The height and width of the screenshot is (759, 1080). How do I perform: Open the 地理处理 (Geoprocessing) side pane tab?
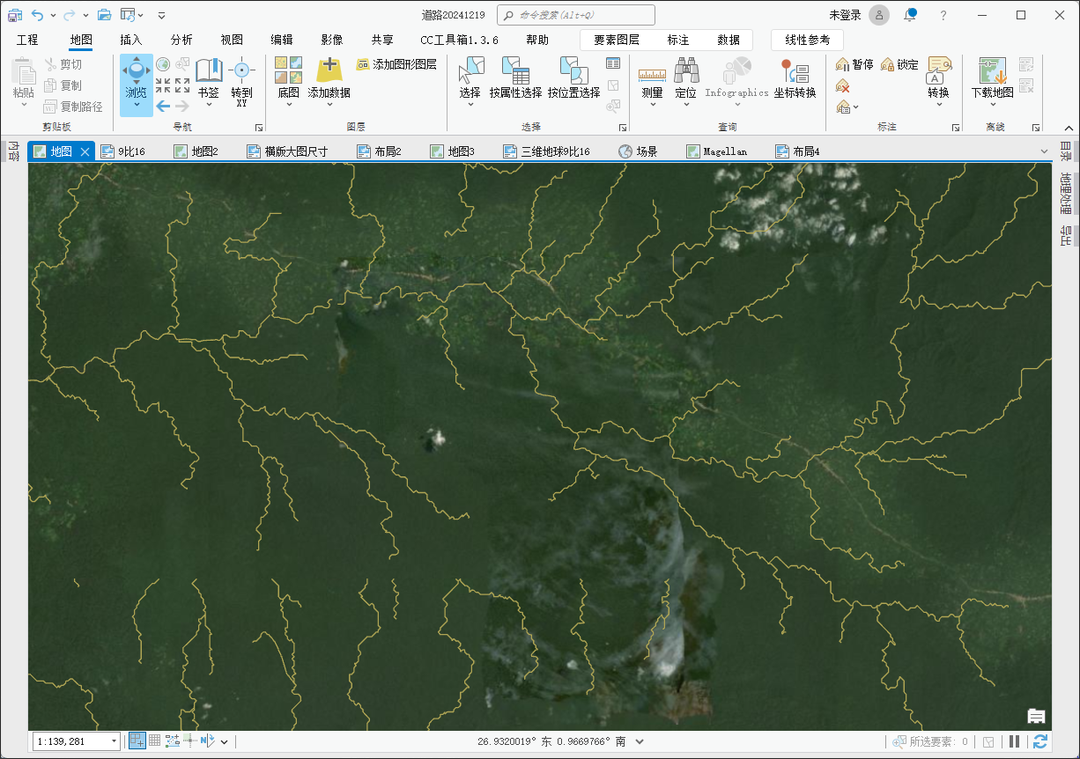pos(1066,193)
